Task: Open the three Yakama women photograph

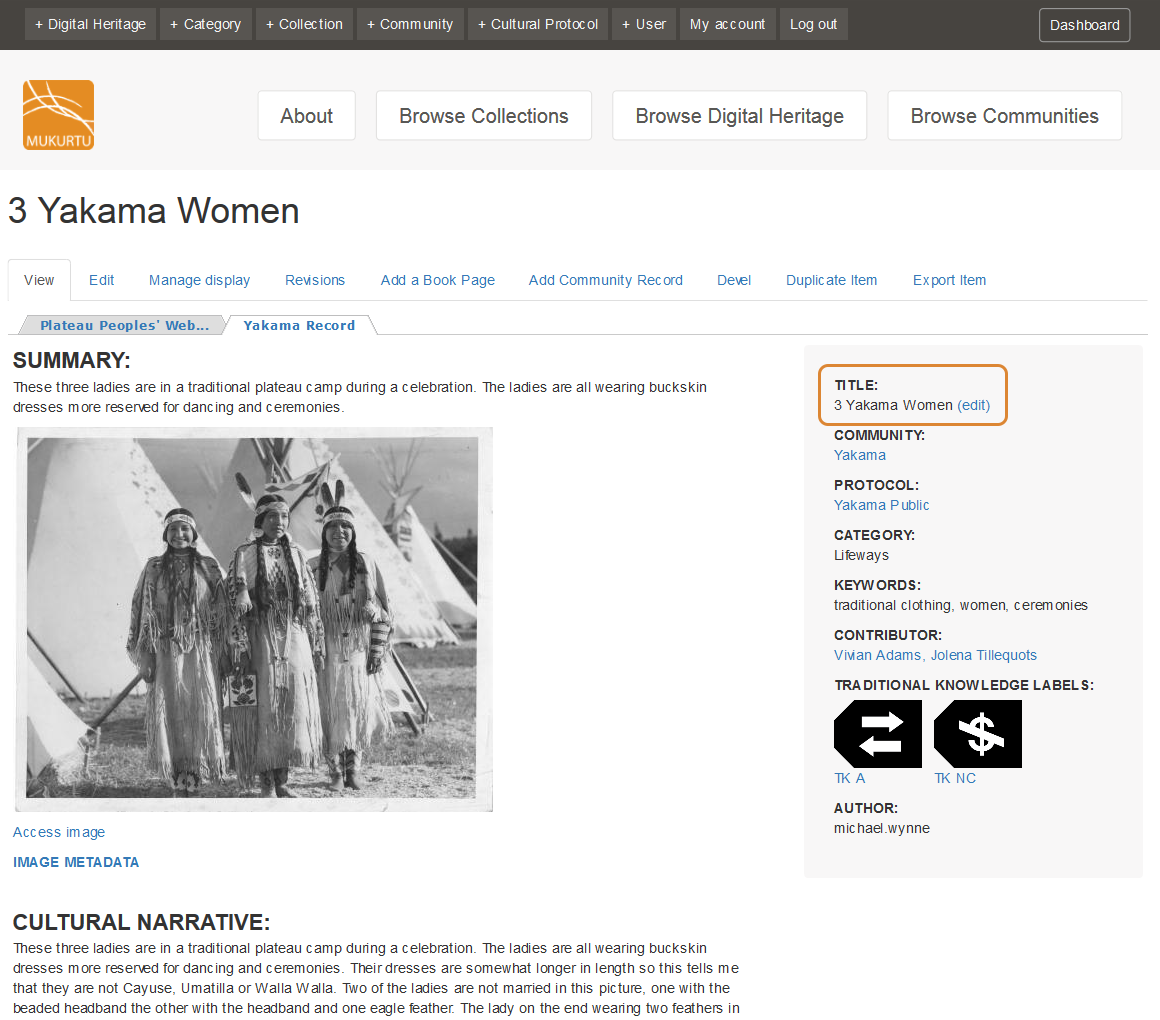Action: click(254, 619)
